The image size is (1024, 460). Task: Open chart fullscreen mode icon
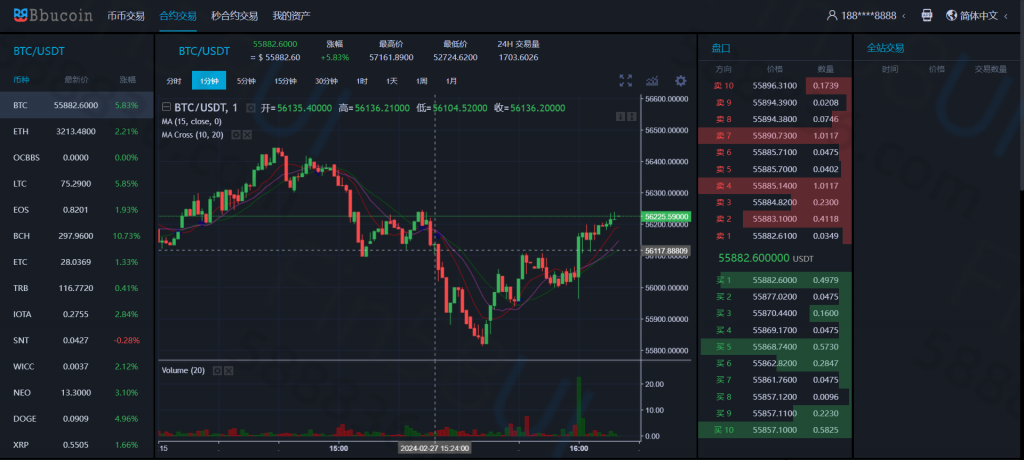click(x=626, y=80)
